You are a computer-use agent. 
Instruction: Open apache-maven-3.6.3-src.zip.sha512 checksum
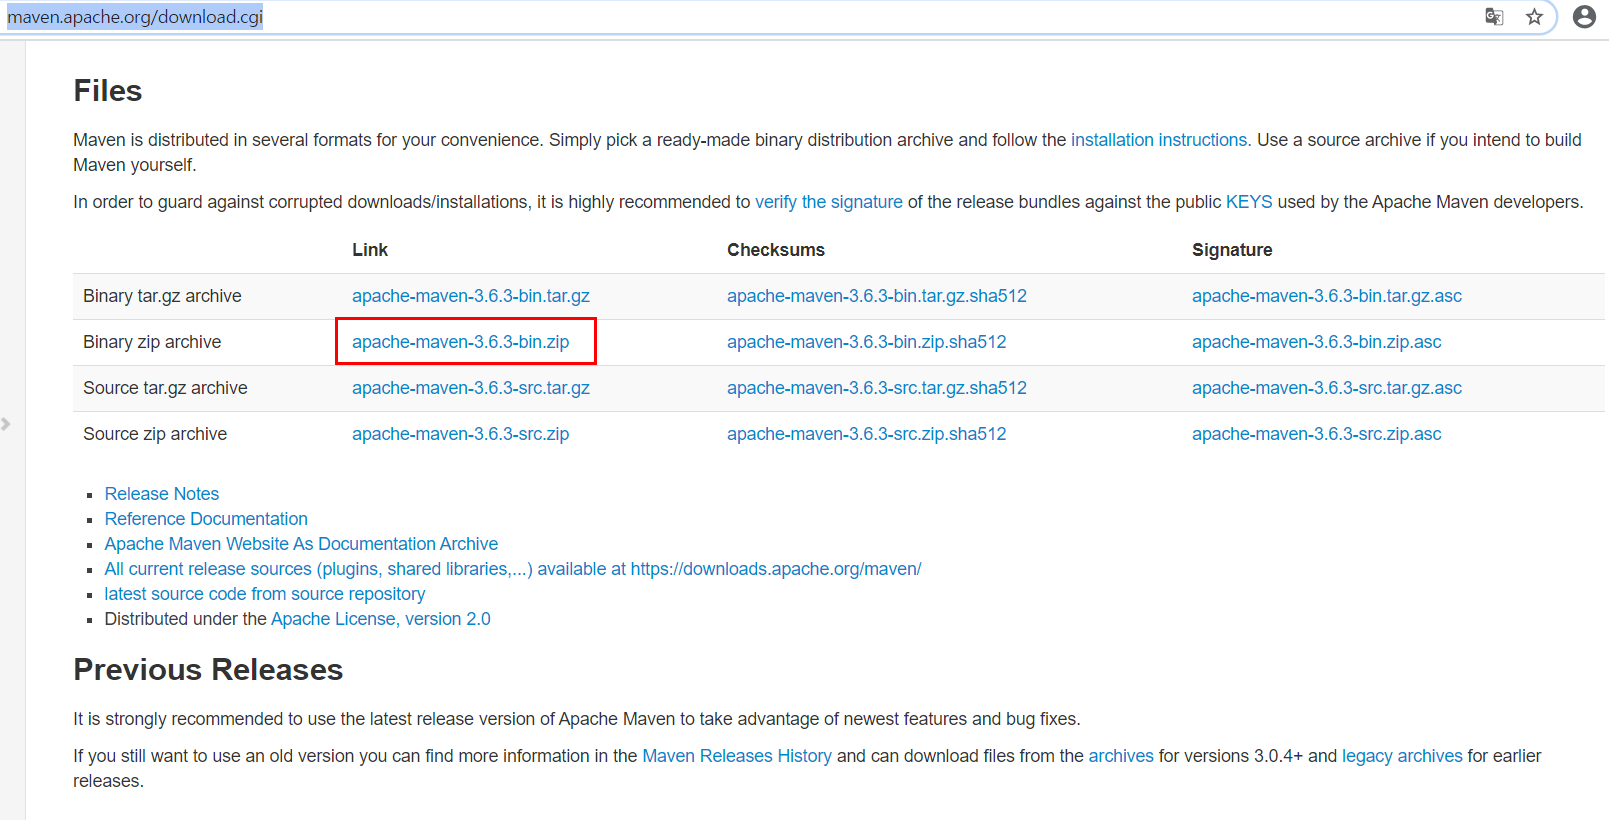tap(867, 434)
